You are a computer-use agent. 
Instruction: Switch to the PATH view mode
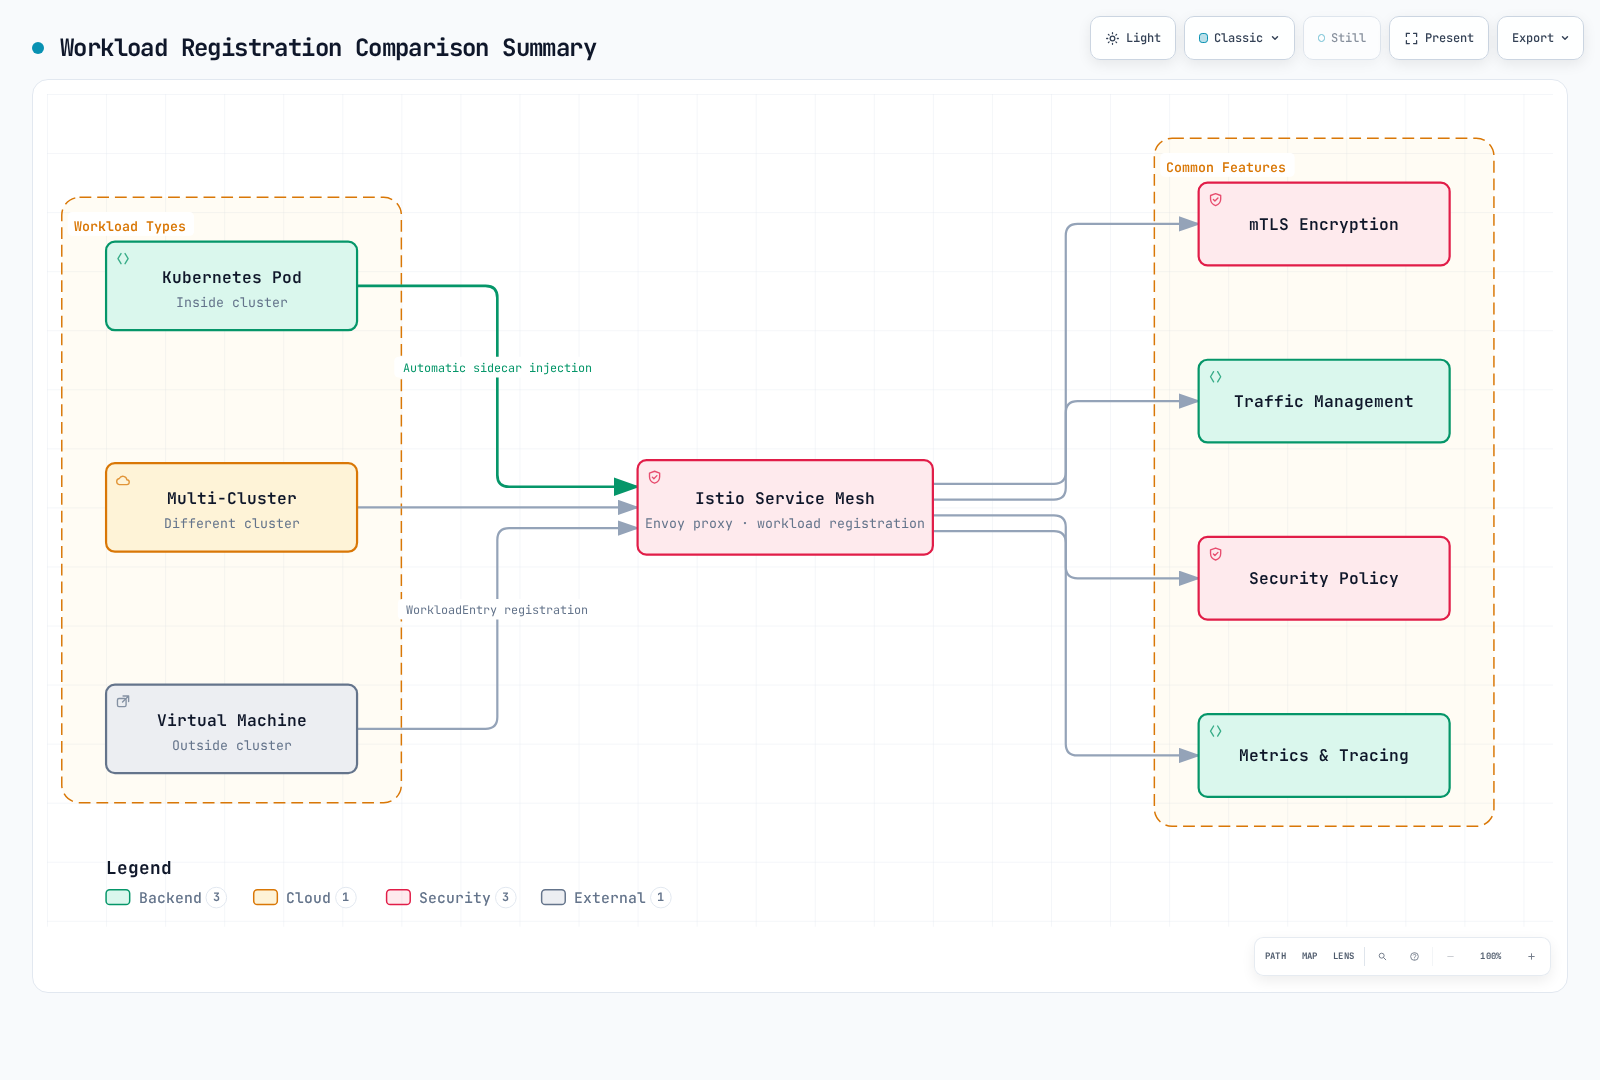pyautogui.click(x=1276, y=956)
